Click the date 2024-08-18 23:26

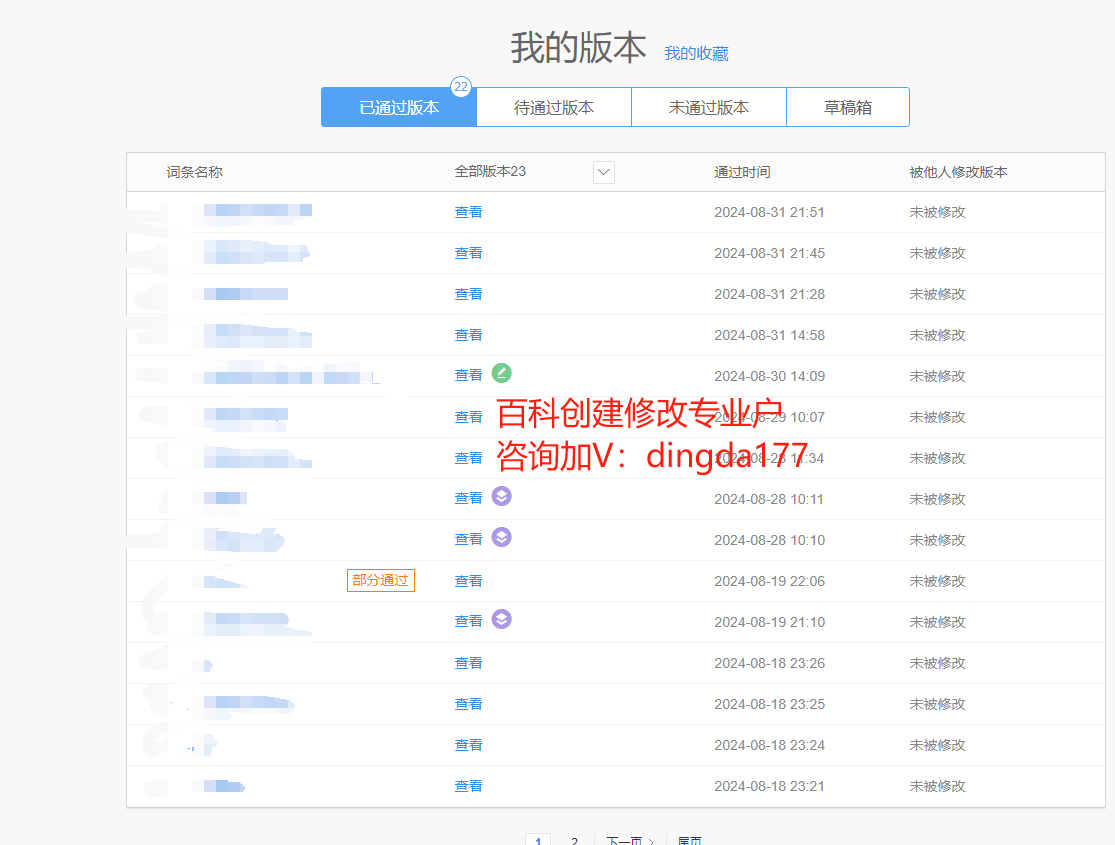tap(769, 663)
